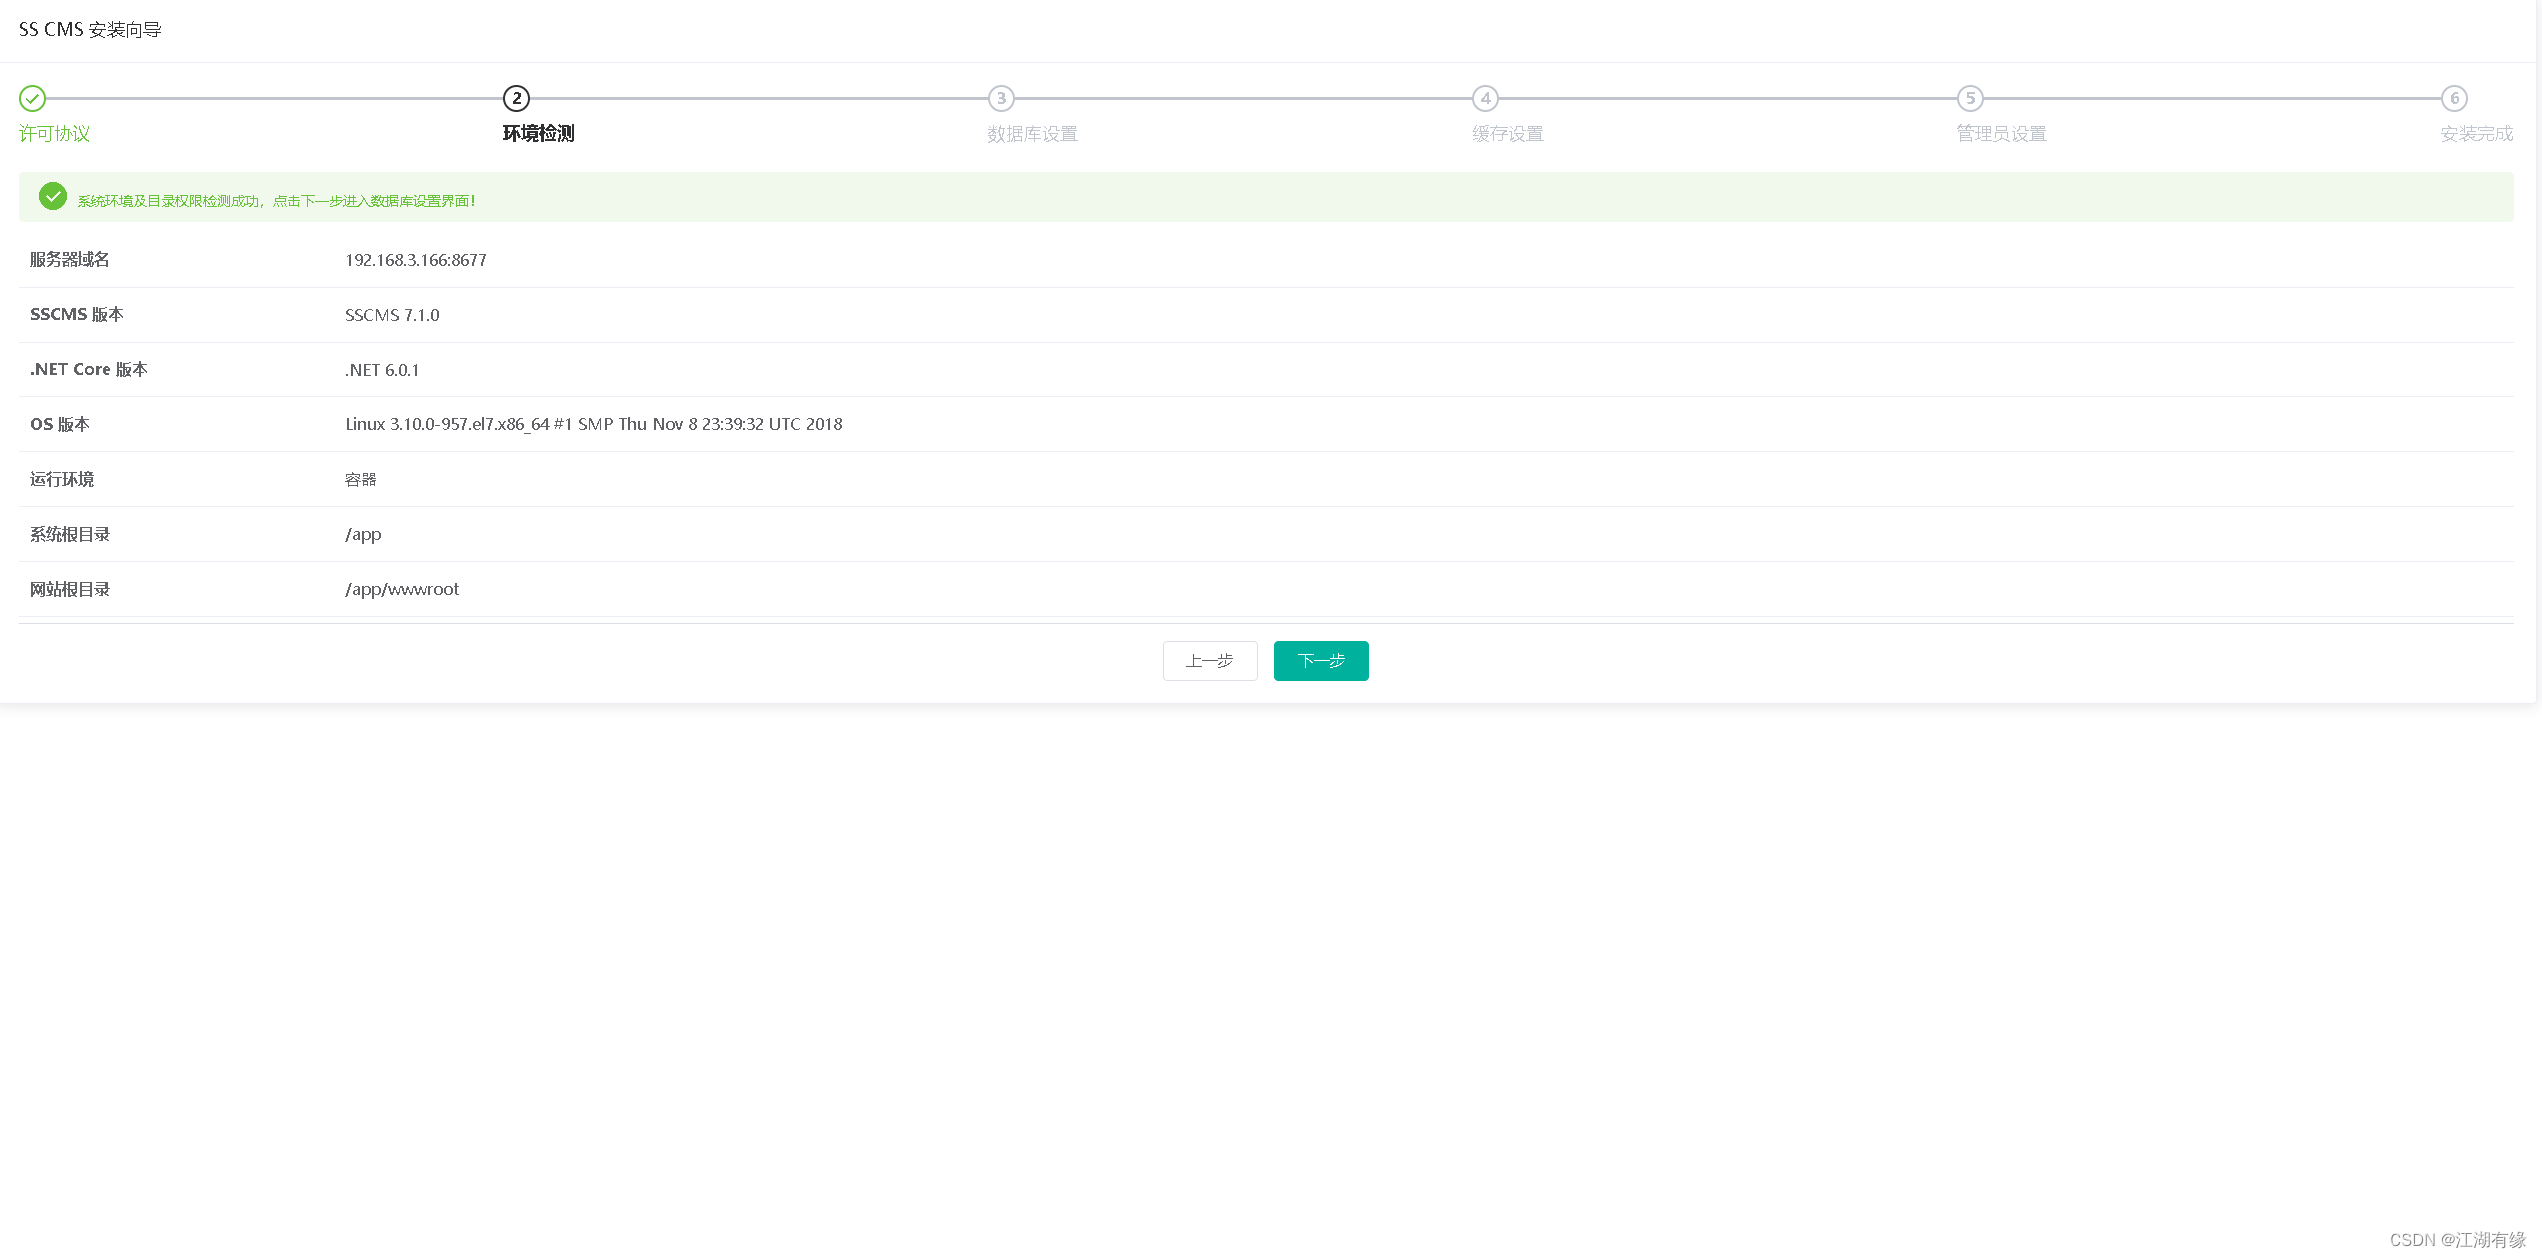Click the step 5 circle icon
This screenshot has width=2542, height=1258.
click(1970, 98)
